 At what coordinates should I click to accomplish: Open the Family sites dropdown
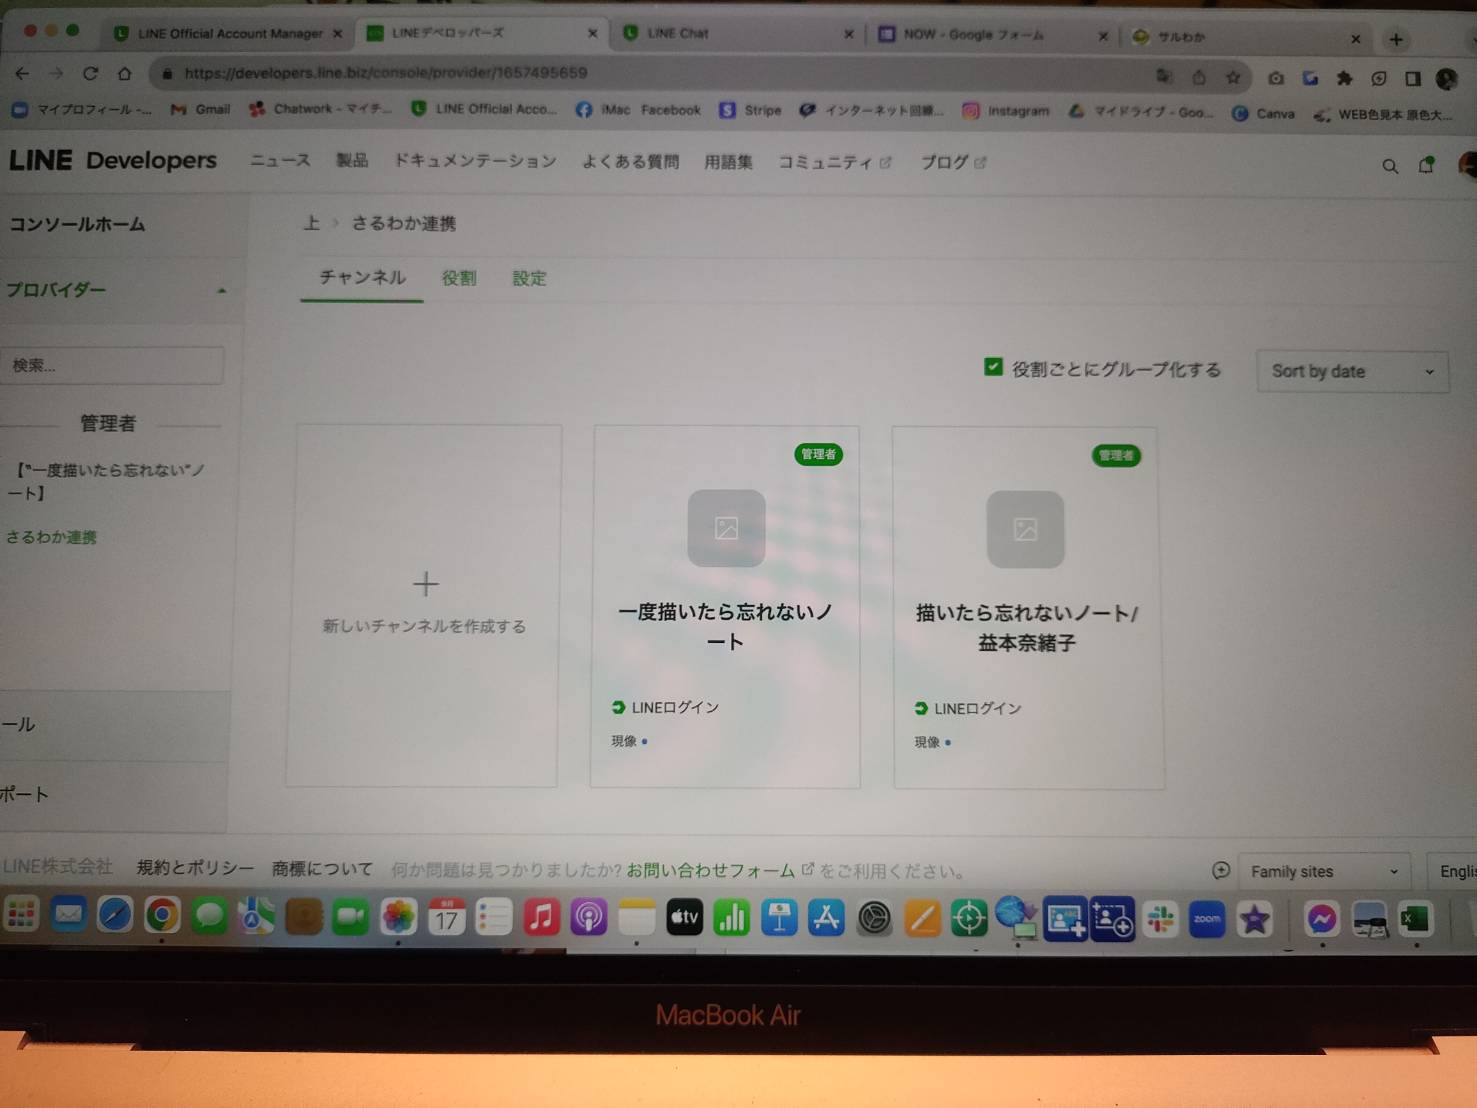click(x=1324, y=871)
